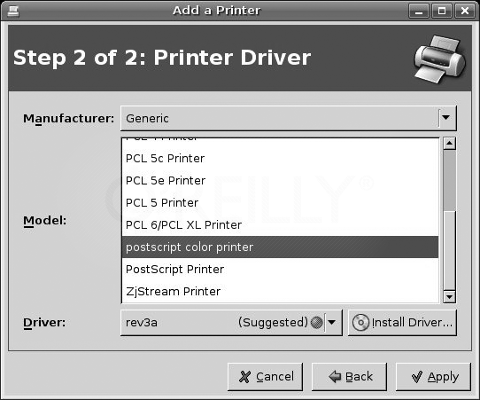Image resolution: width=480 pixels, height=400 pixels.
Task: Click the CD icon on Install Driver button
Action: pyautogui.click(x=360, y=322)
